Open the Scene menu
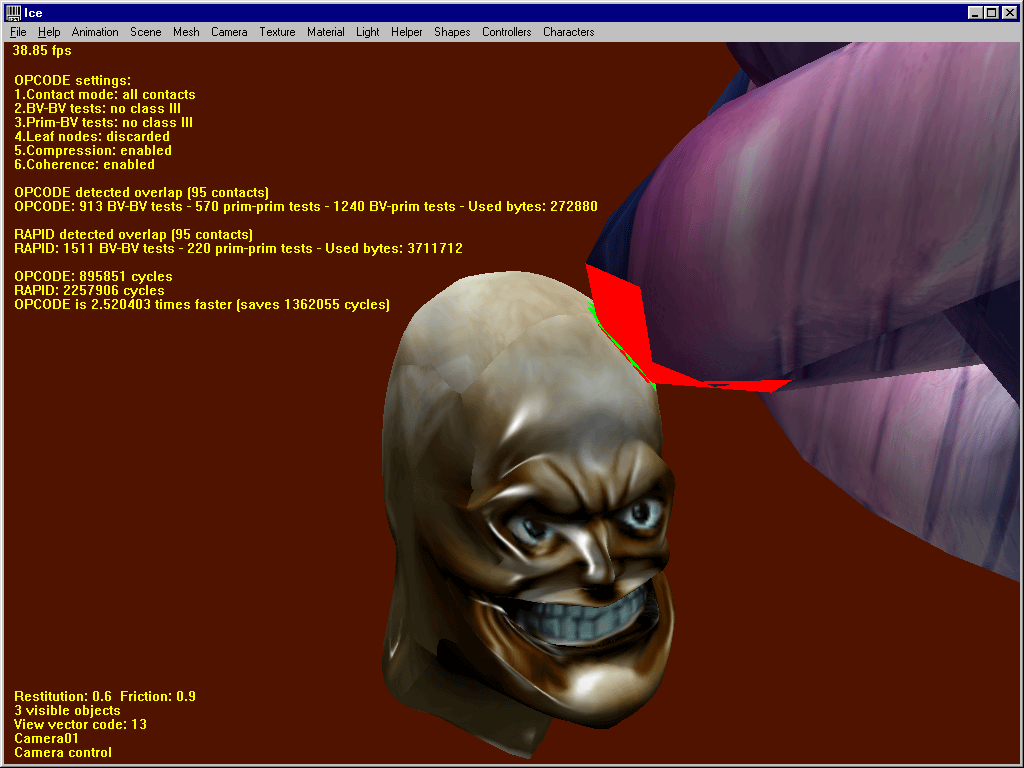 tap(146, 32)
